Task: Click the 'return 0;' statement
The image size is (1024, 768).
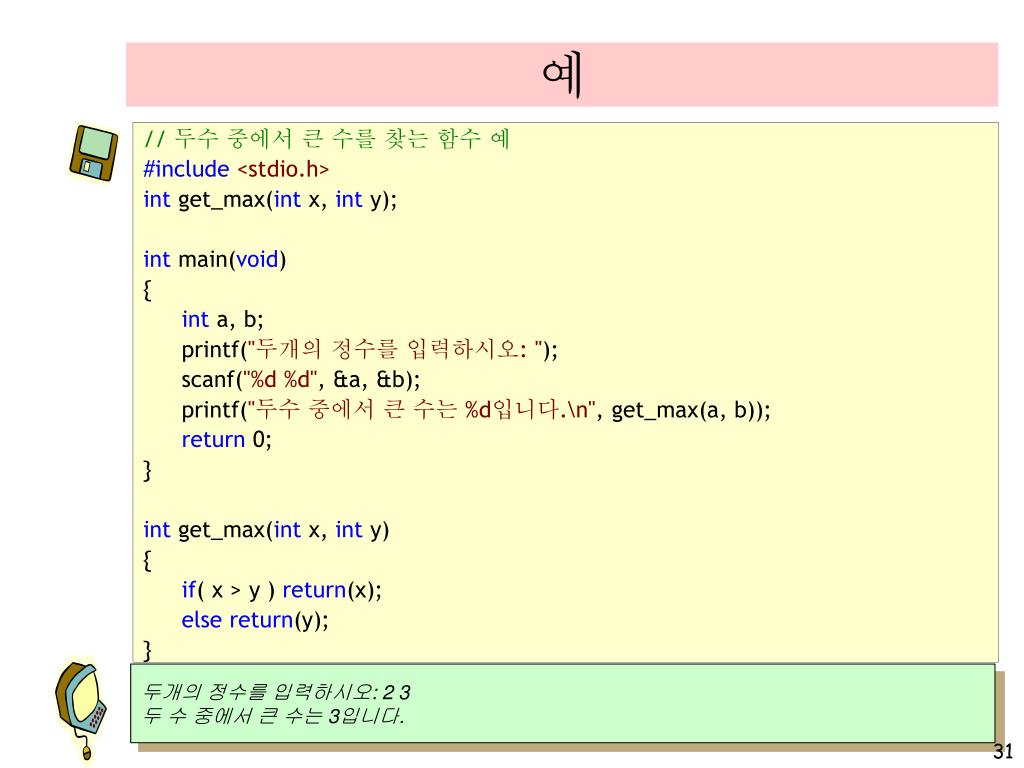Action: [x=226, y=440]
